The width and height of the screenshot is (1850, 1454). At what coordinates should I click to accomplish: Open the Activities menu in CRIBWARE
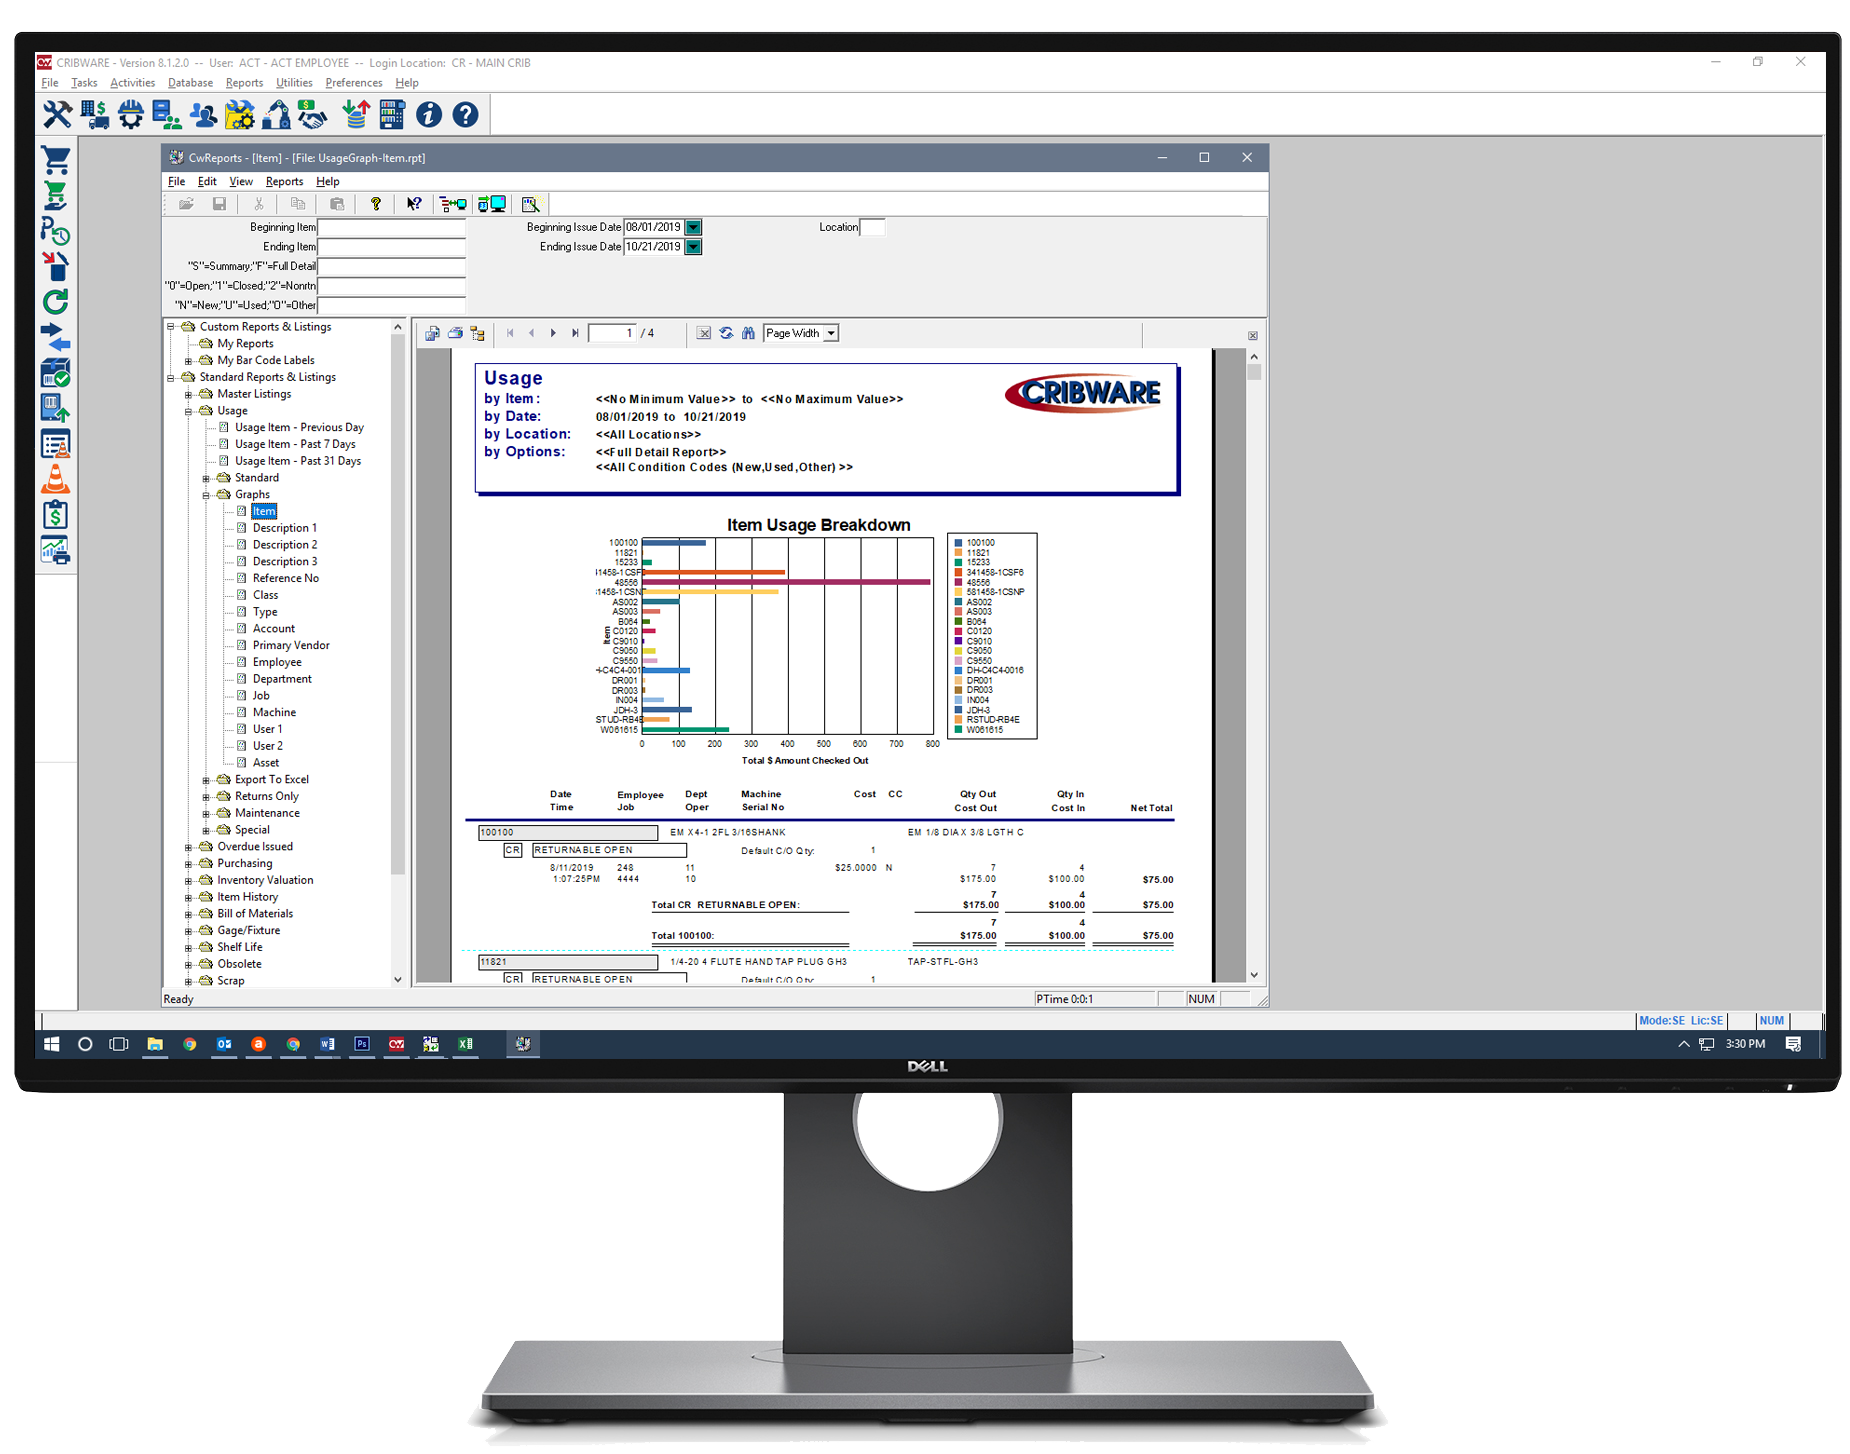132,83
